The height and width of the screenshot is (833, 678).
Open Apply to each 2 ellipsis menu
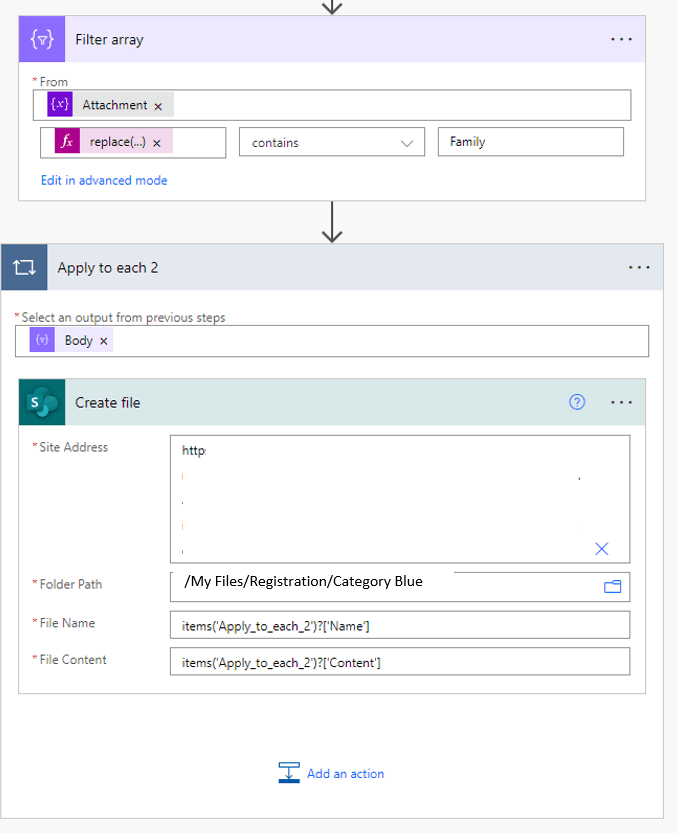point(639,267)
